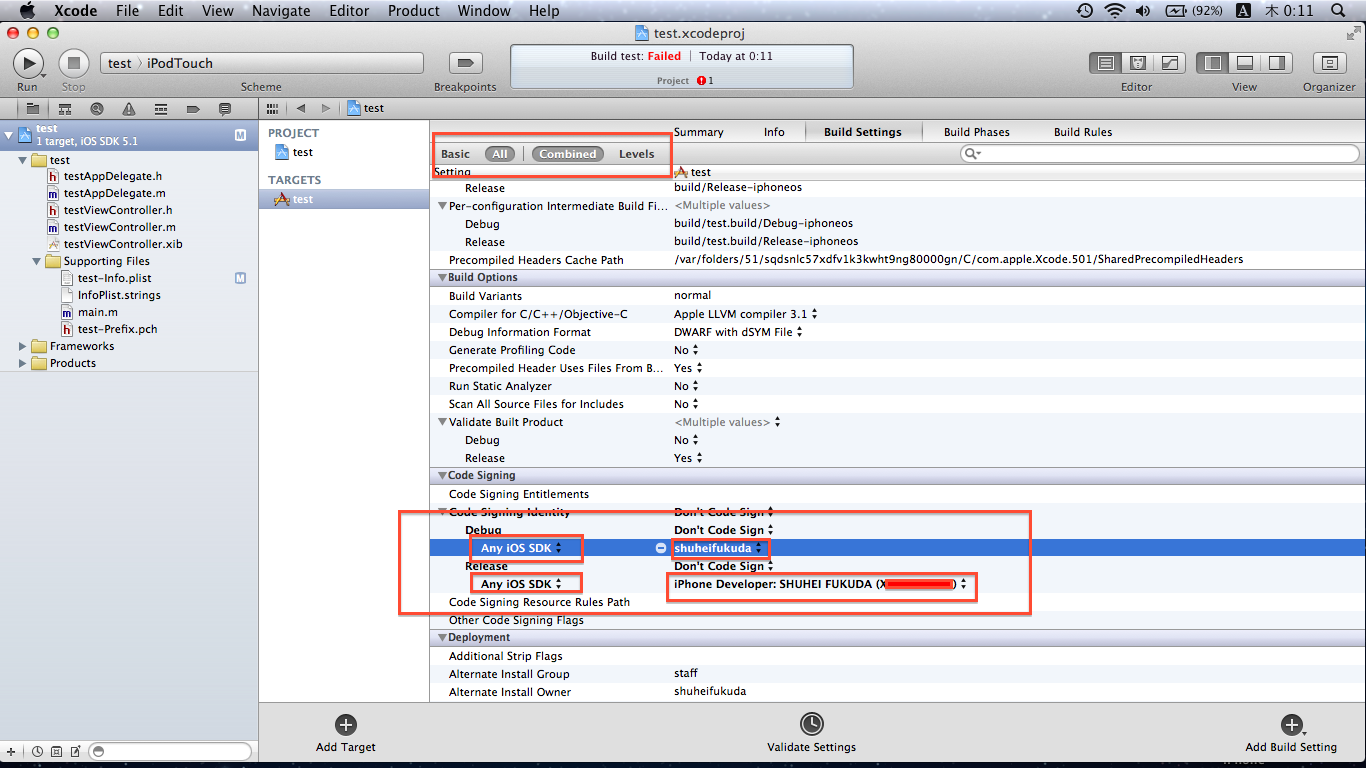Collapse the Validate Built Product setting
The width and height of the screenshot is (1366, 768).
(x=443, y=422)
